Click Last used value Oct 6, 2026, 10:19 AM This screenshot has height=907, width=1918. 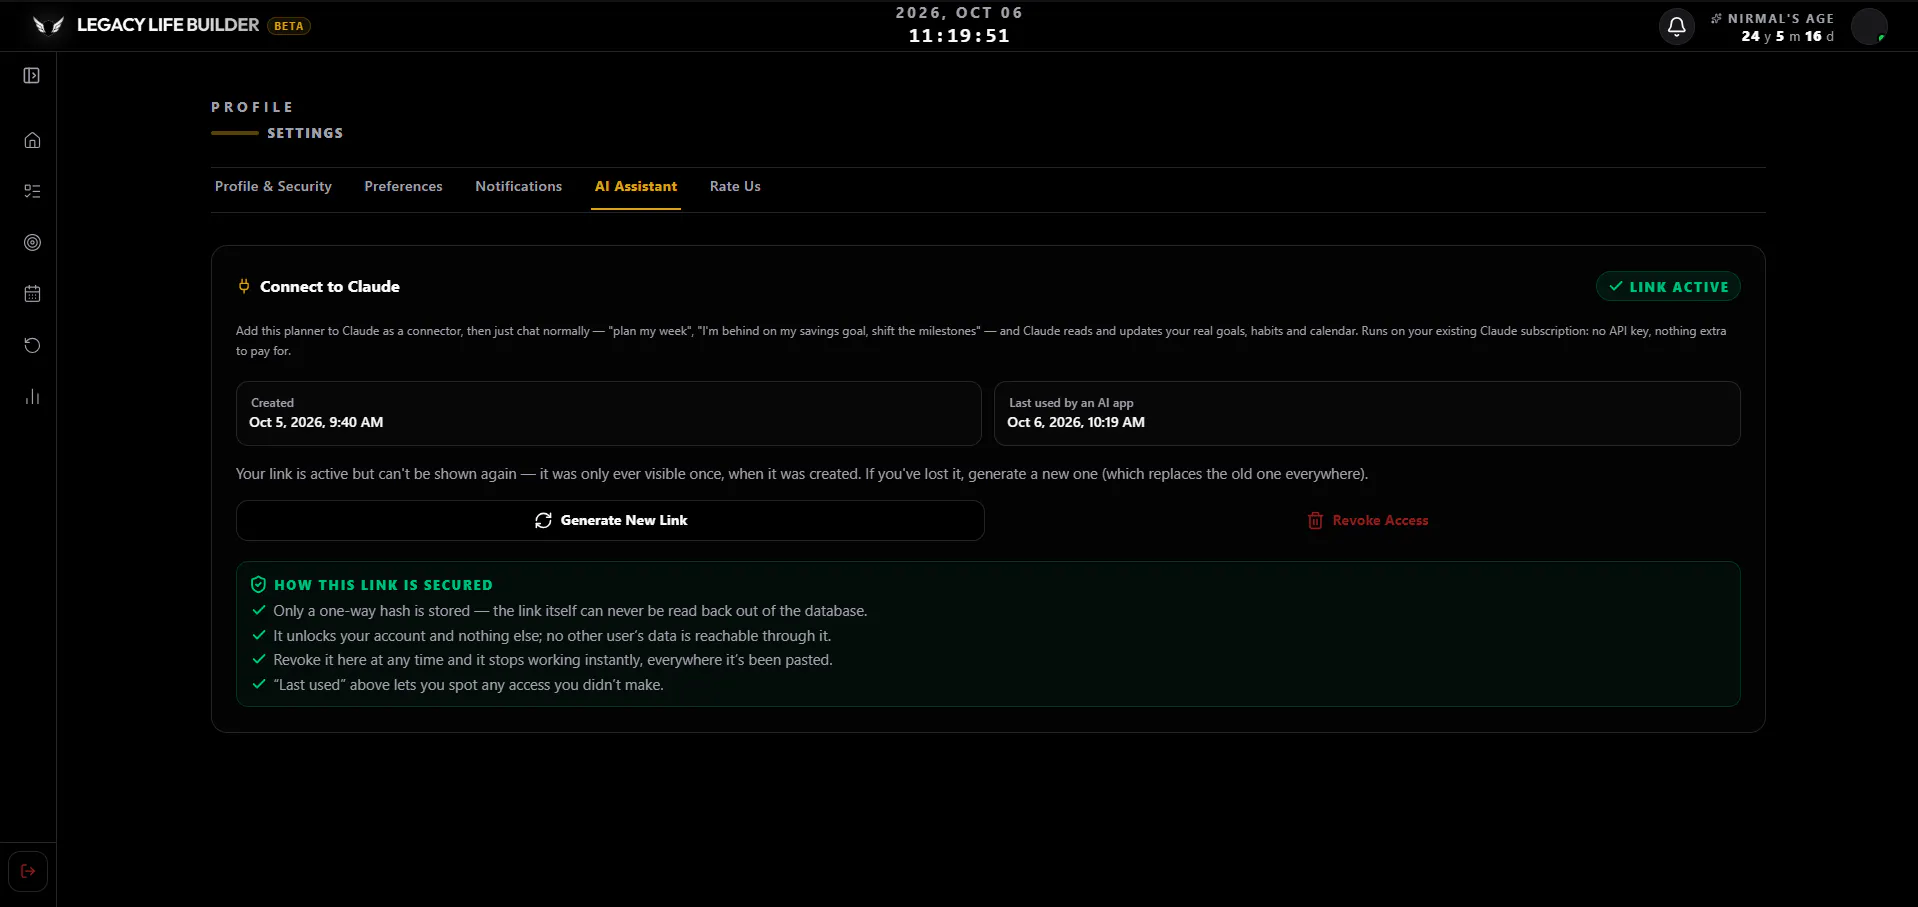tap(1076, 423)
